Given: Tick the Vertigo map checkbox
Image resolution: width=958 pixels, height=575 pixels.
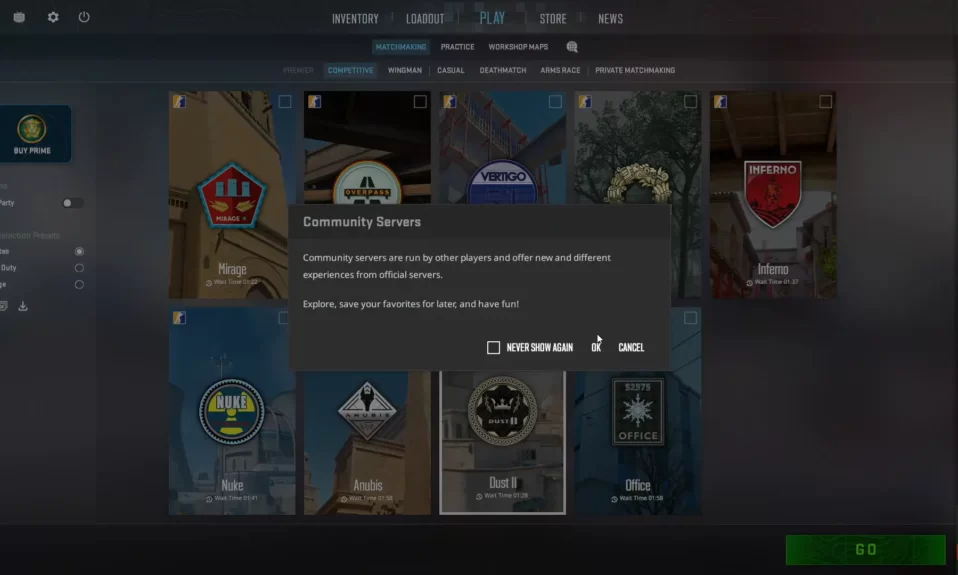Looking at the screenshot, I should click(x=555, y=101).
